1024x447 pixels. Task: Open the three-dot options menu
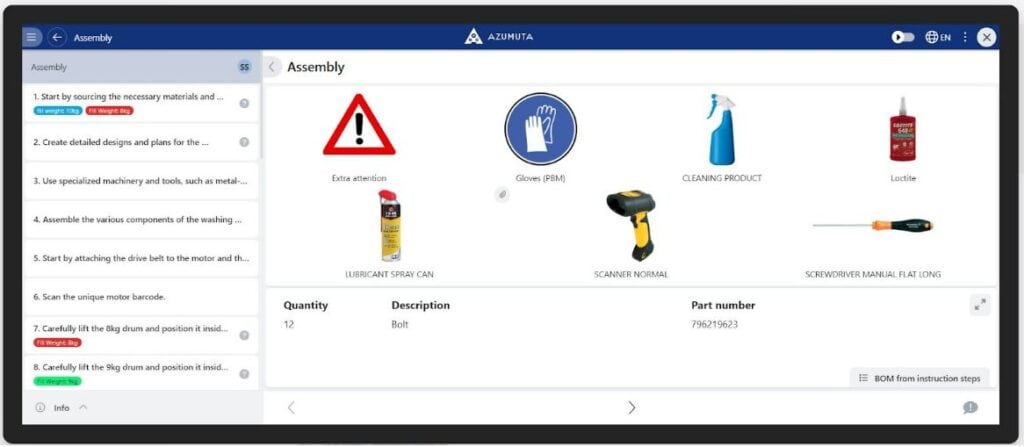pos(965,37)
